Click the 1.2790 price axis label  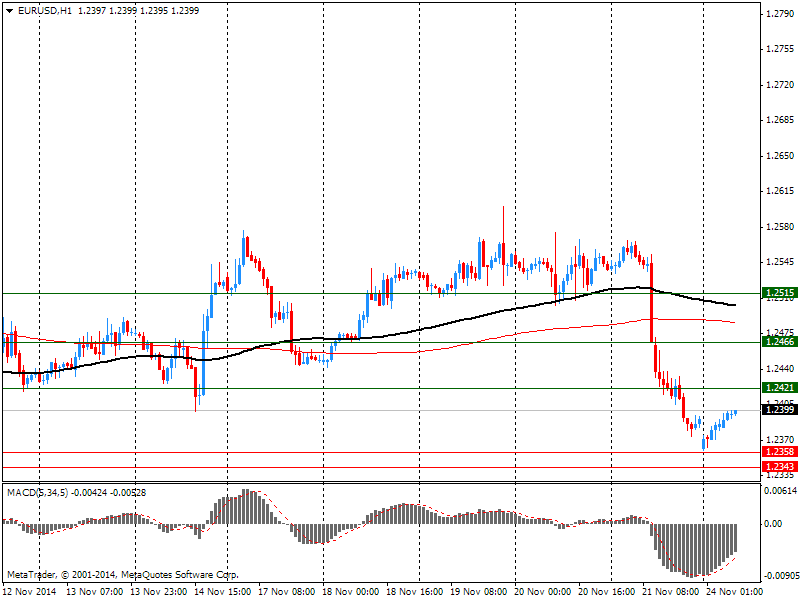[x=780, y=14]
